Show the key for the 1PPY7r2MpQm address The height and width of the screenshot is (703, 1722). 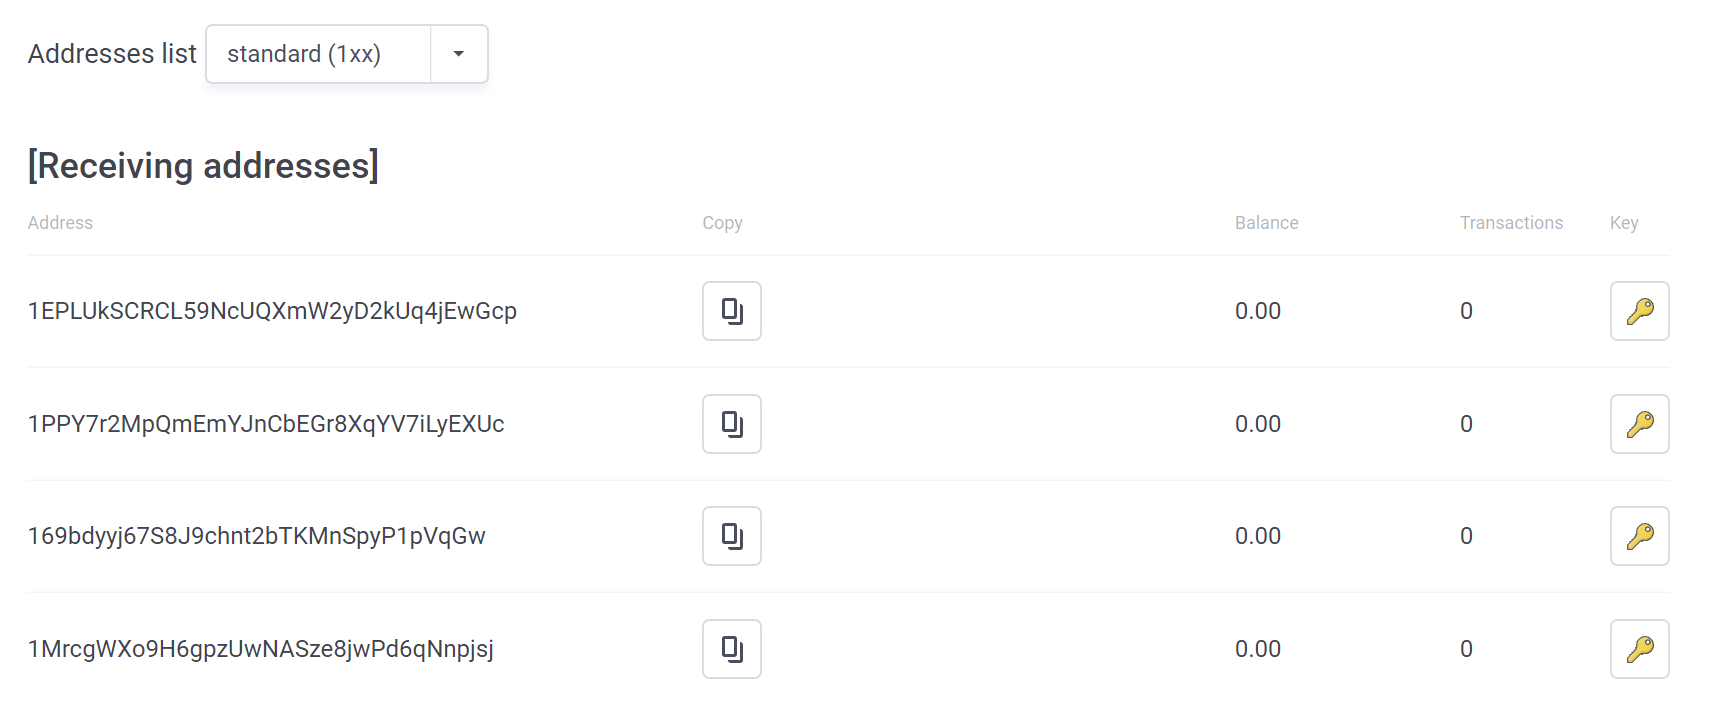(1640, 424)
